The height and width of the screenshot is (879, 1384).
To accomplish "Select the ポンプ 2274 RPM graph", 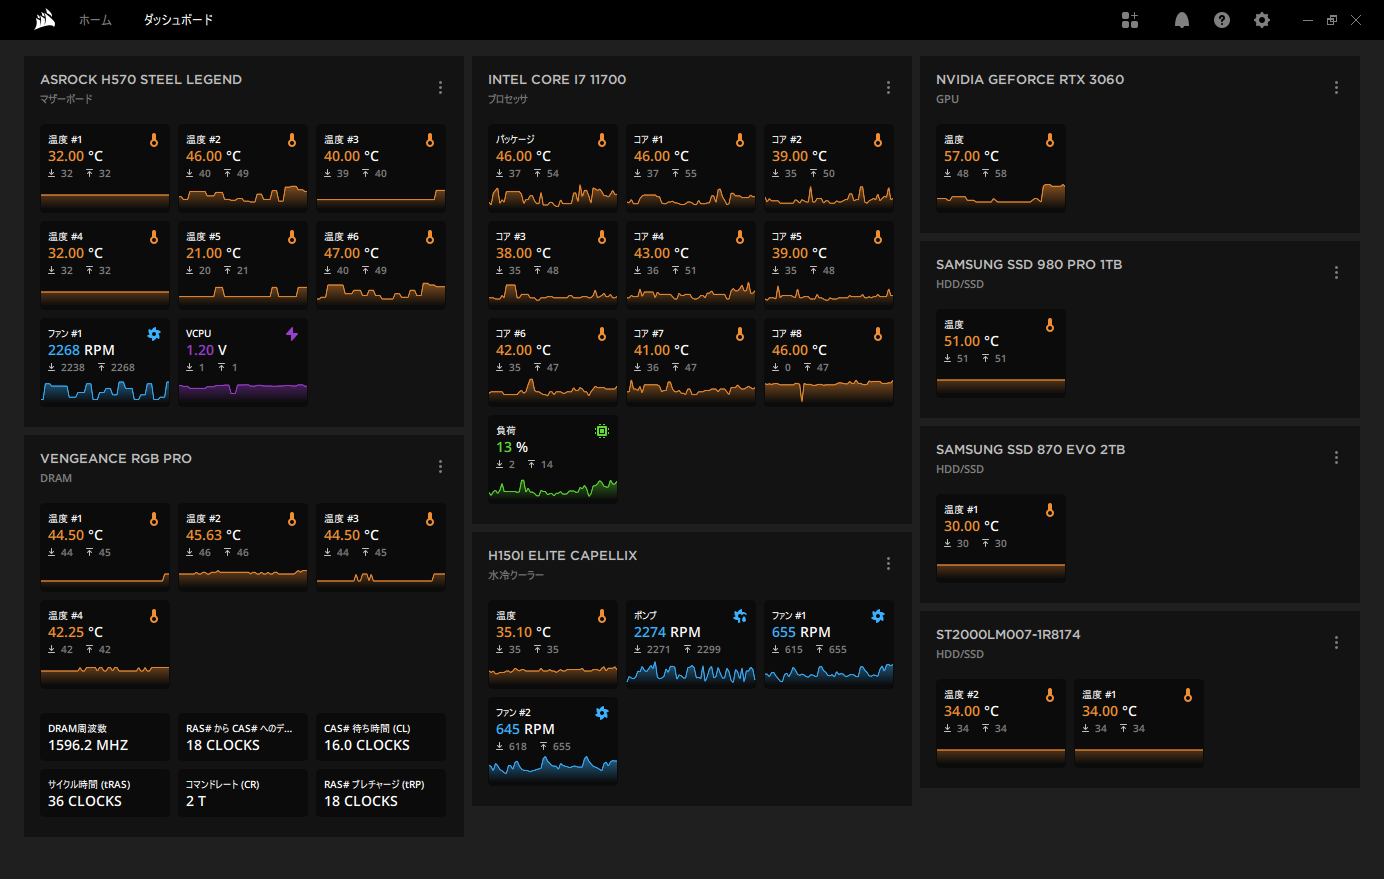I will pos(691,673).
